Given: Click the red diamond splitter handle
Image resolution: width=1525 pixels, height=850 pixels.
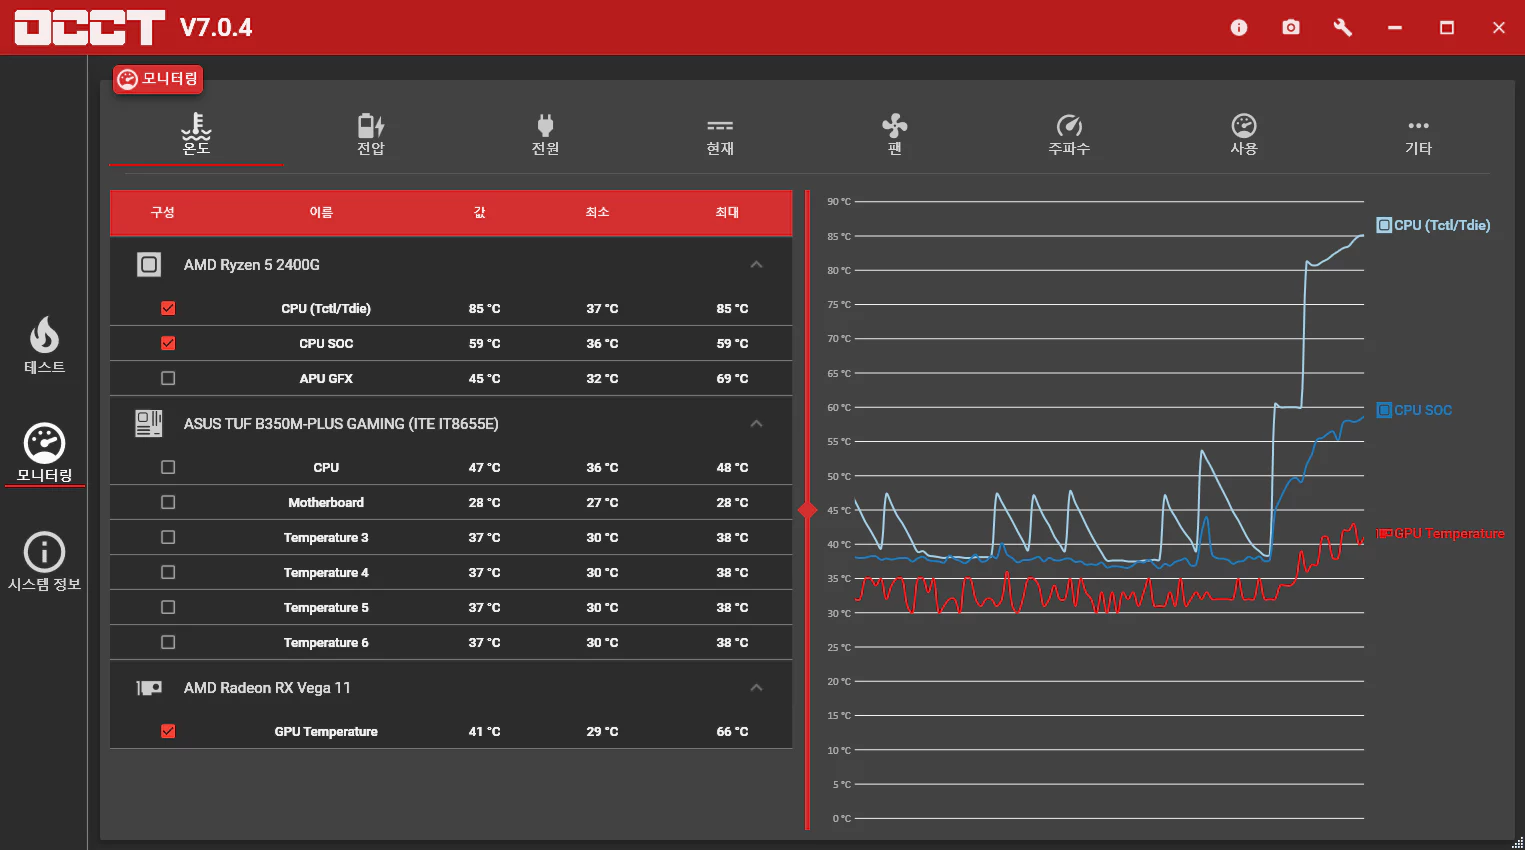Looking at the screenshot, I should click(x=808, y=510).
